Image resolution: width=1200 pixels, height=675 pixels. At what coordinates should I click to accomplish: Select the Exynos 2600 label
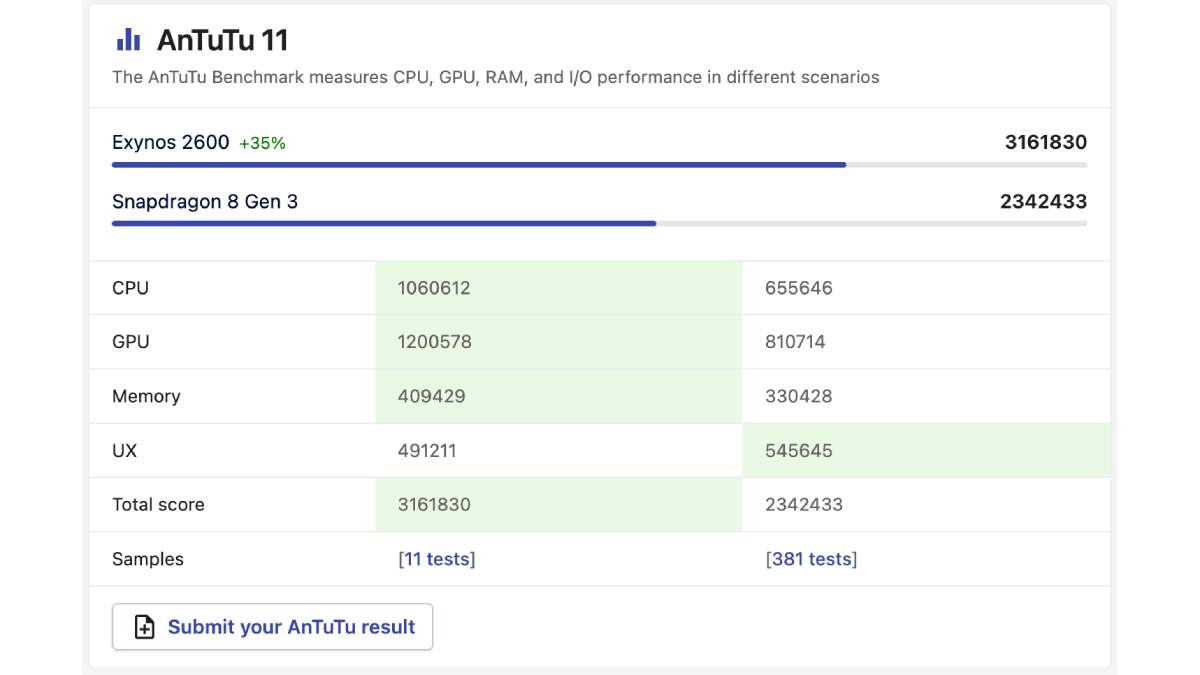coord(171,142)
